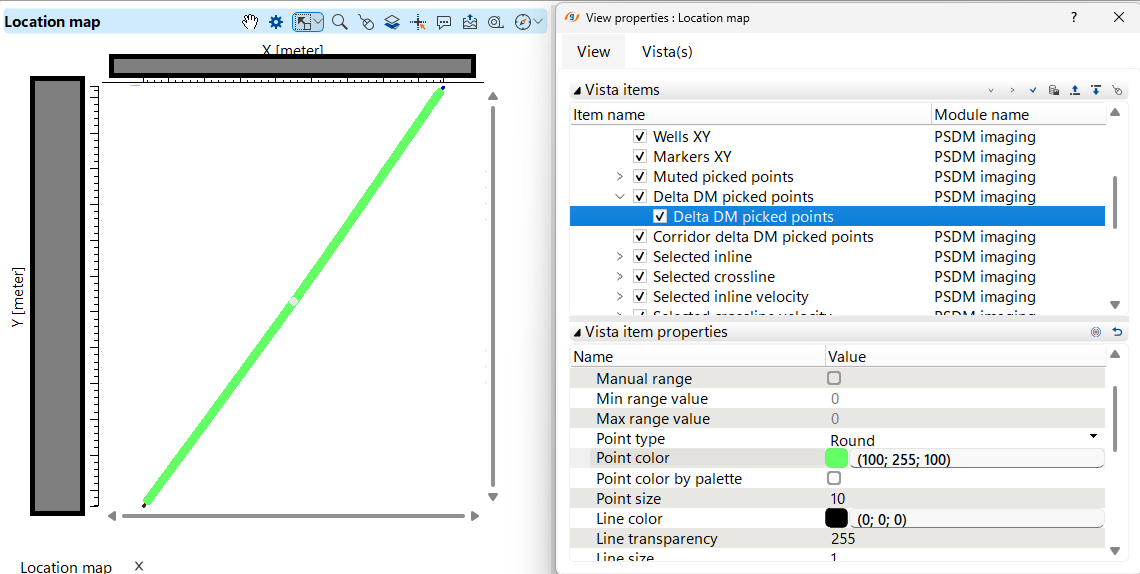Click the blue check-all icon in Vista items
This screenshot has width=1140, height=574.
coord(1032,91)
